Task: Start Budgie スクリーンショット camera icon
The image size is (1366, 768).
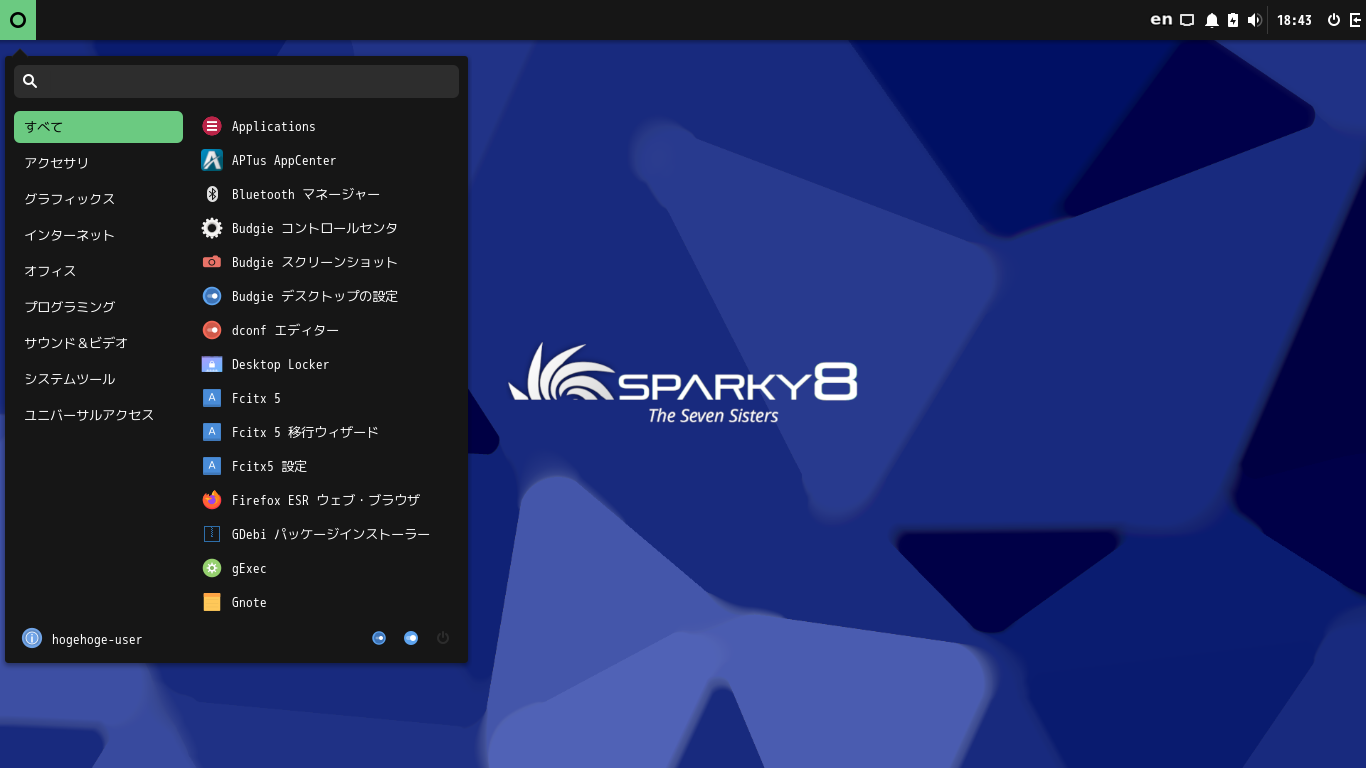Action: 212,262
